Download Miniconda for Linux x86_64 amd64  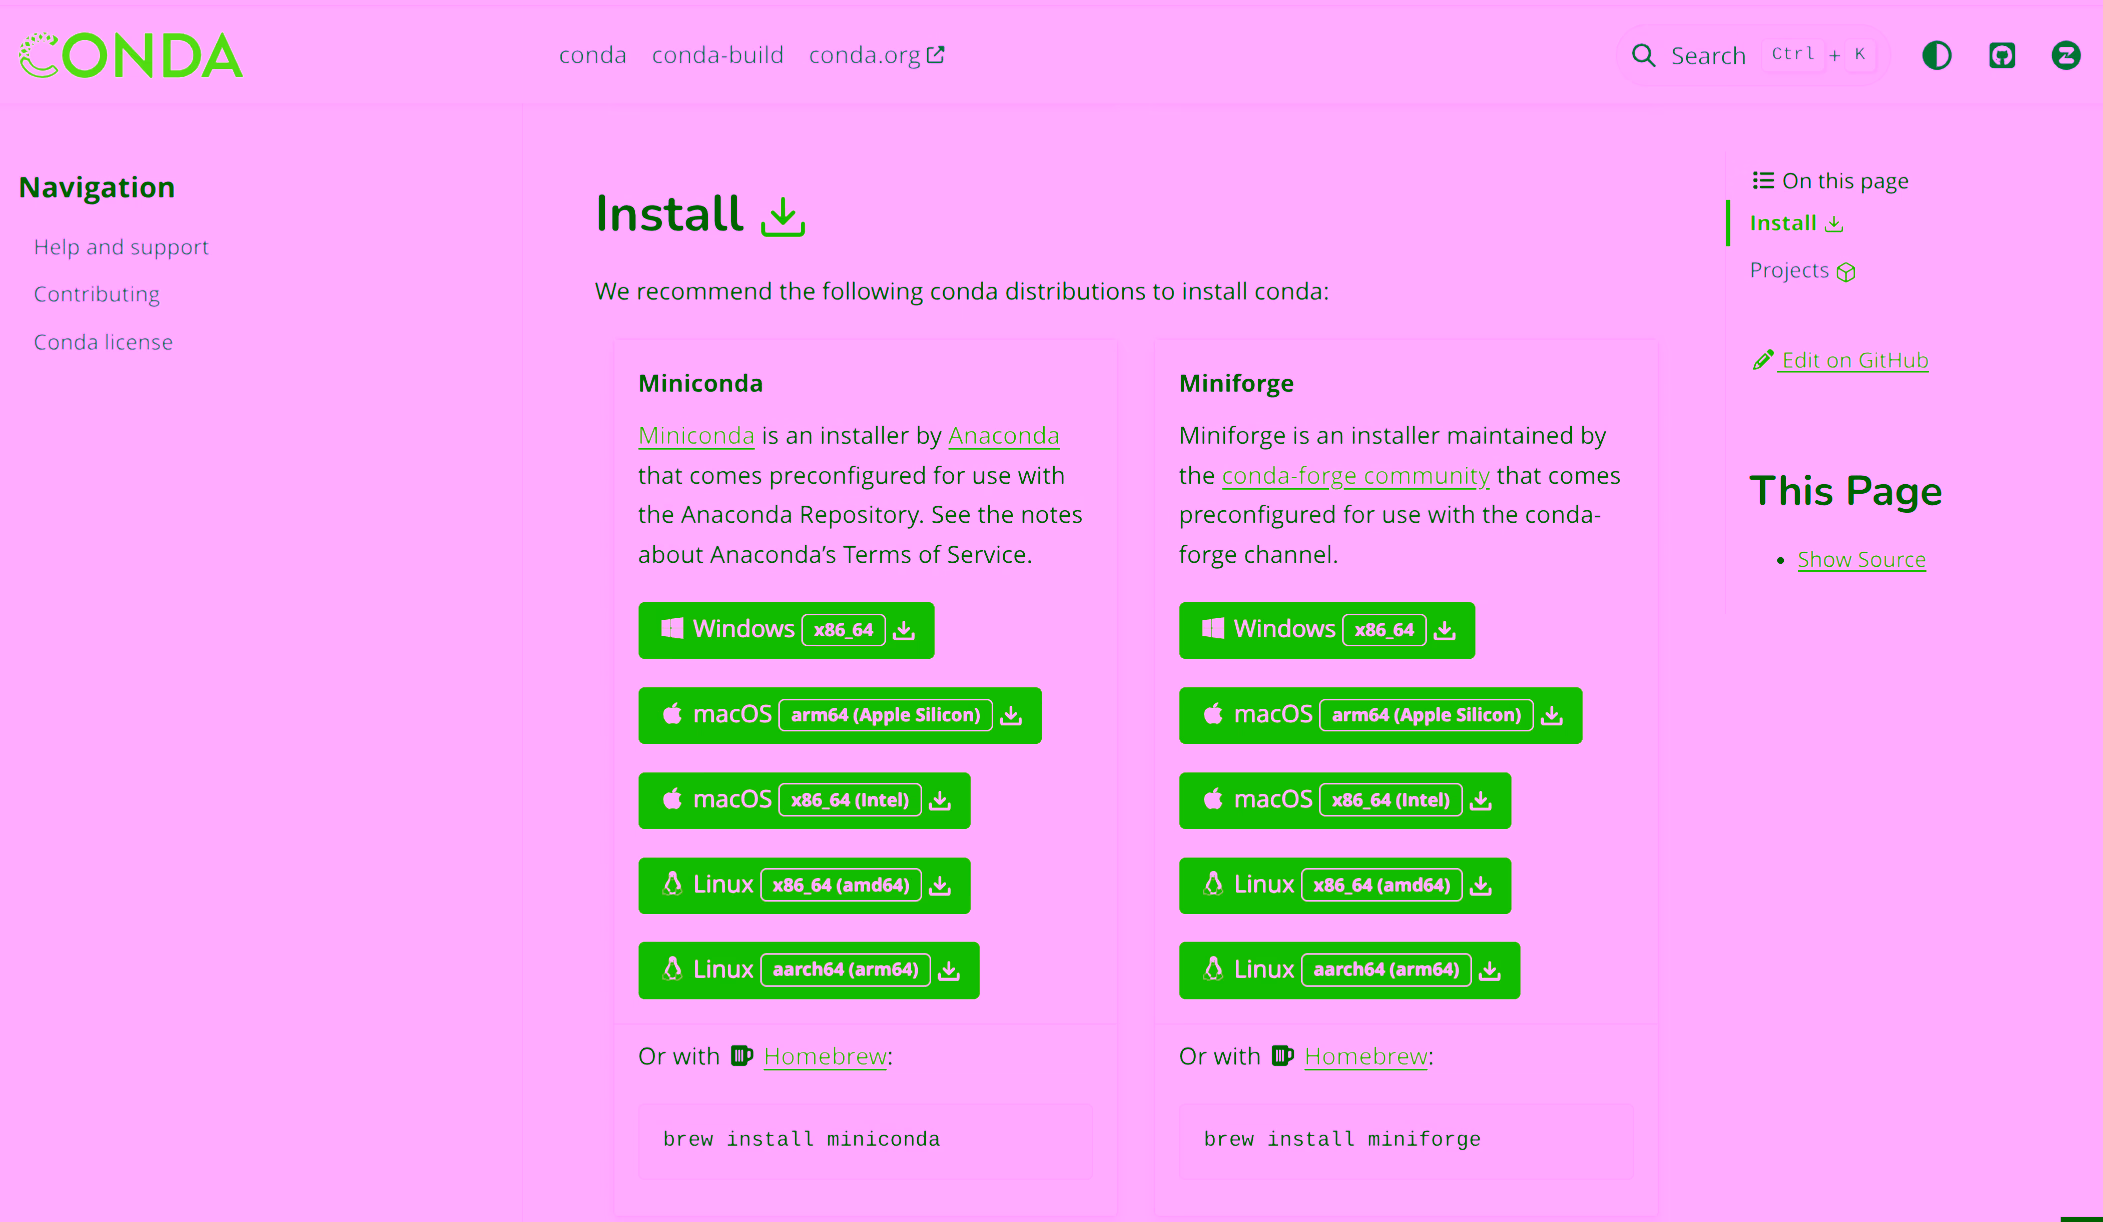804,885
